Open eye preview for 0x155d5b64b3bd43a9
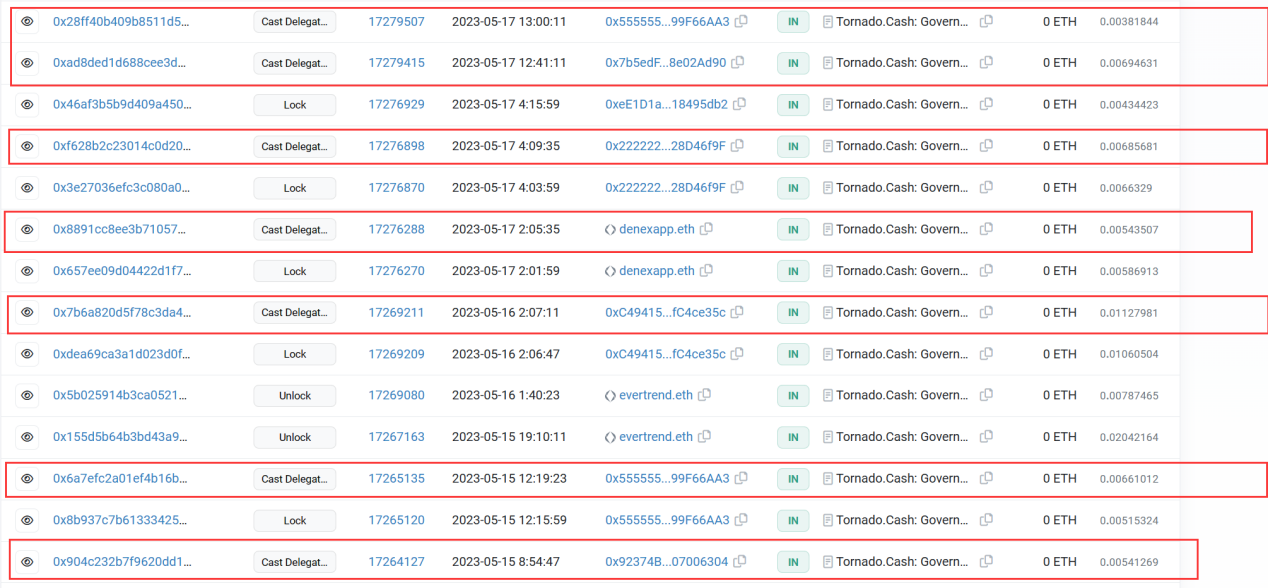 click(x=27, y=437)
